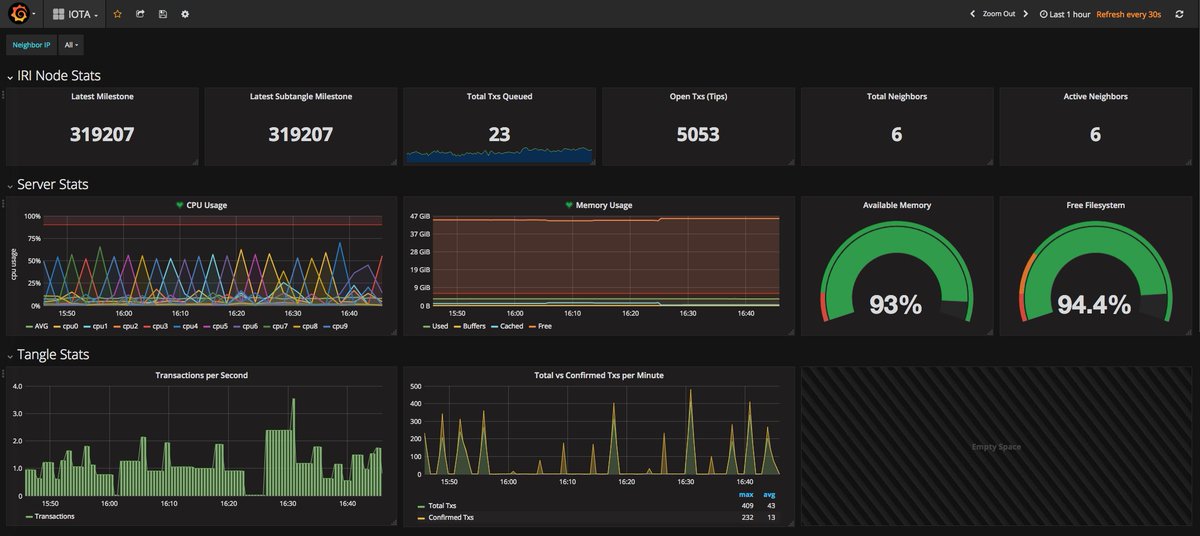Toggle Total Txs series in legend

tap(441, 507)
